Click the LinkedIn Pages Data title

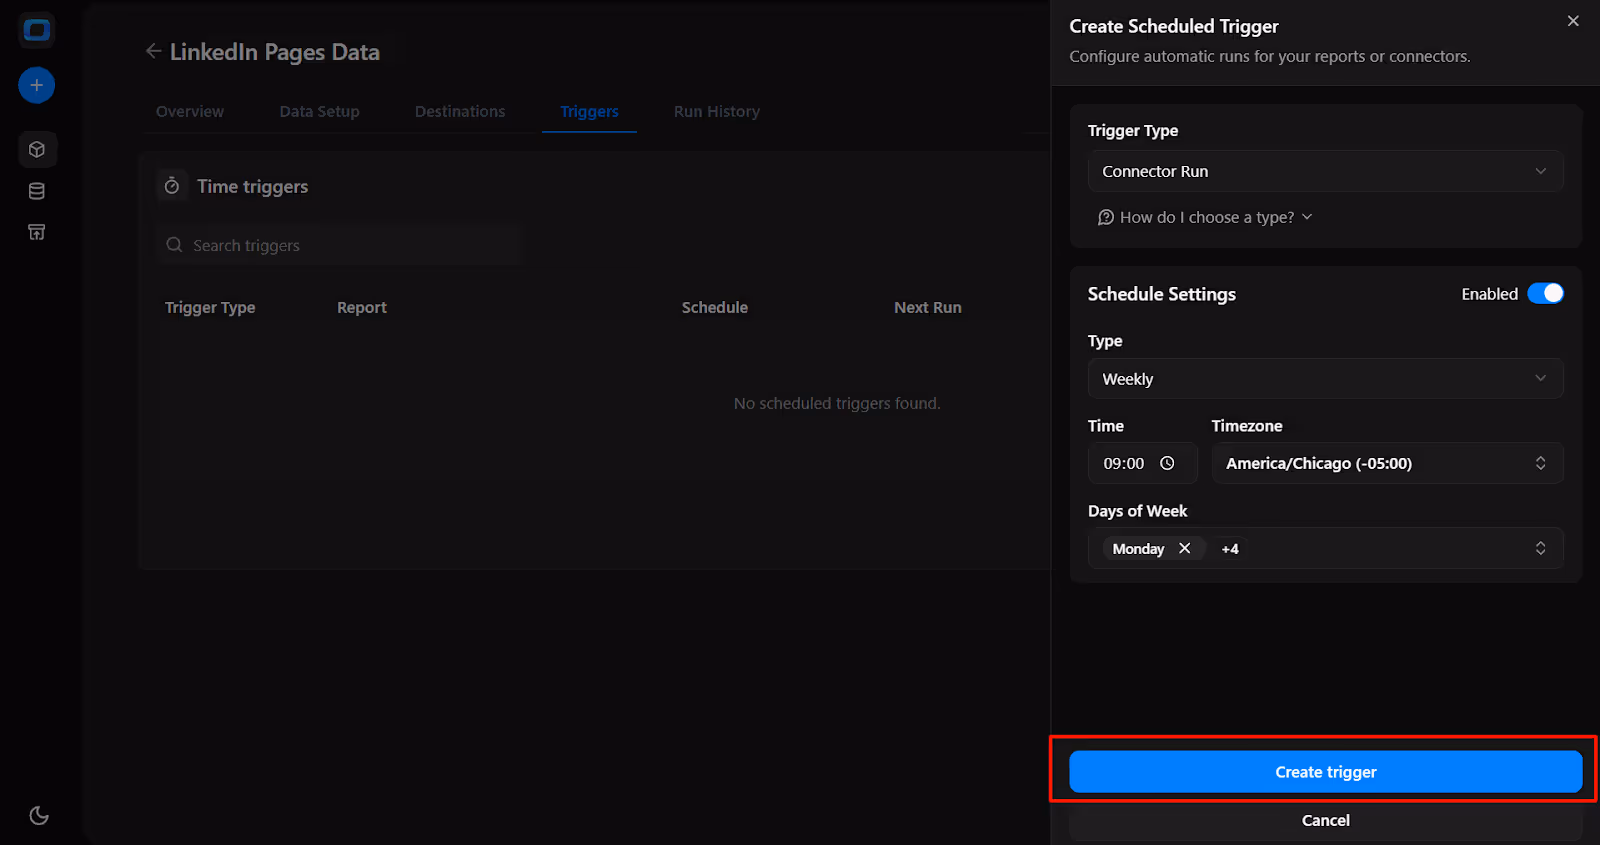tap(275, 52)
